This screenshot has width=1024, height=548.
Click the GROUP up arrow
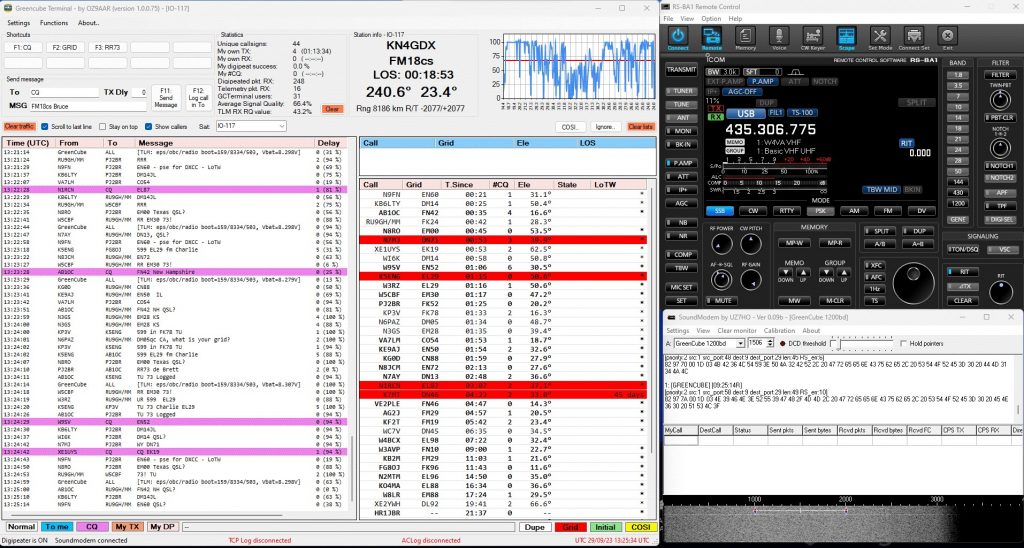tap(844, 272)
